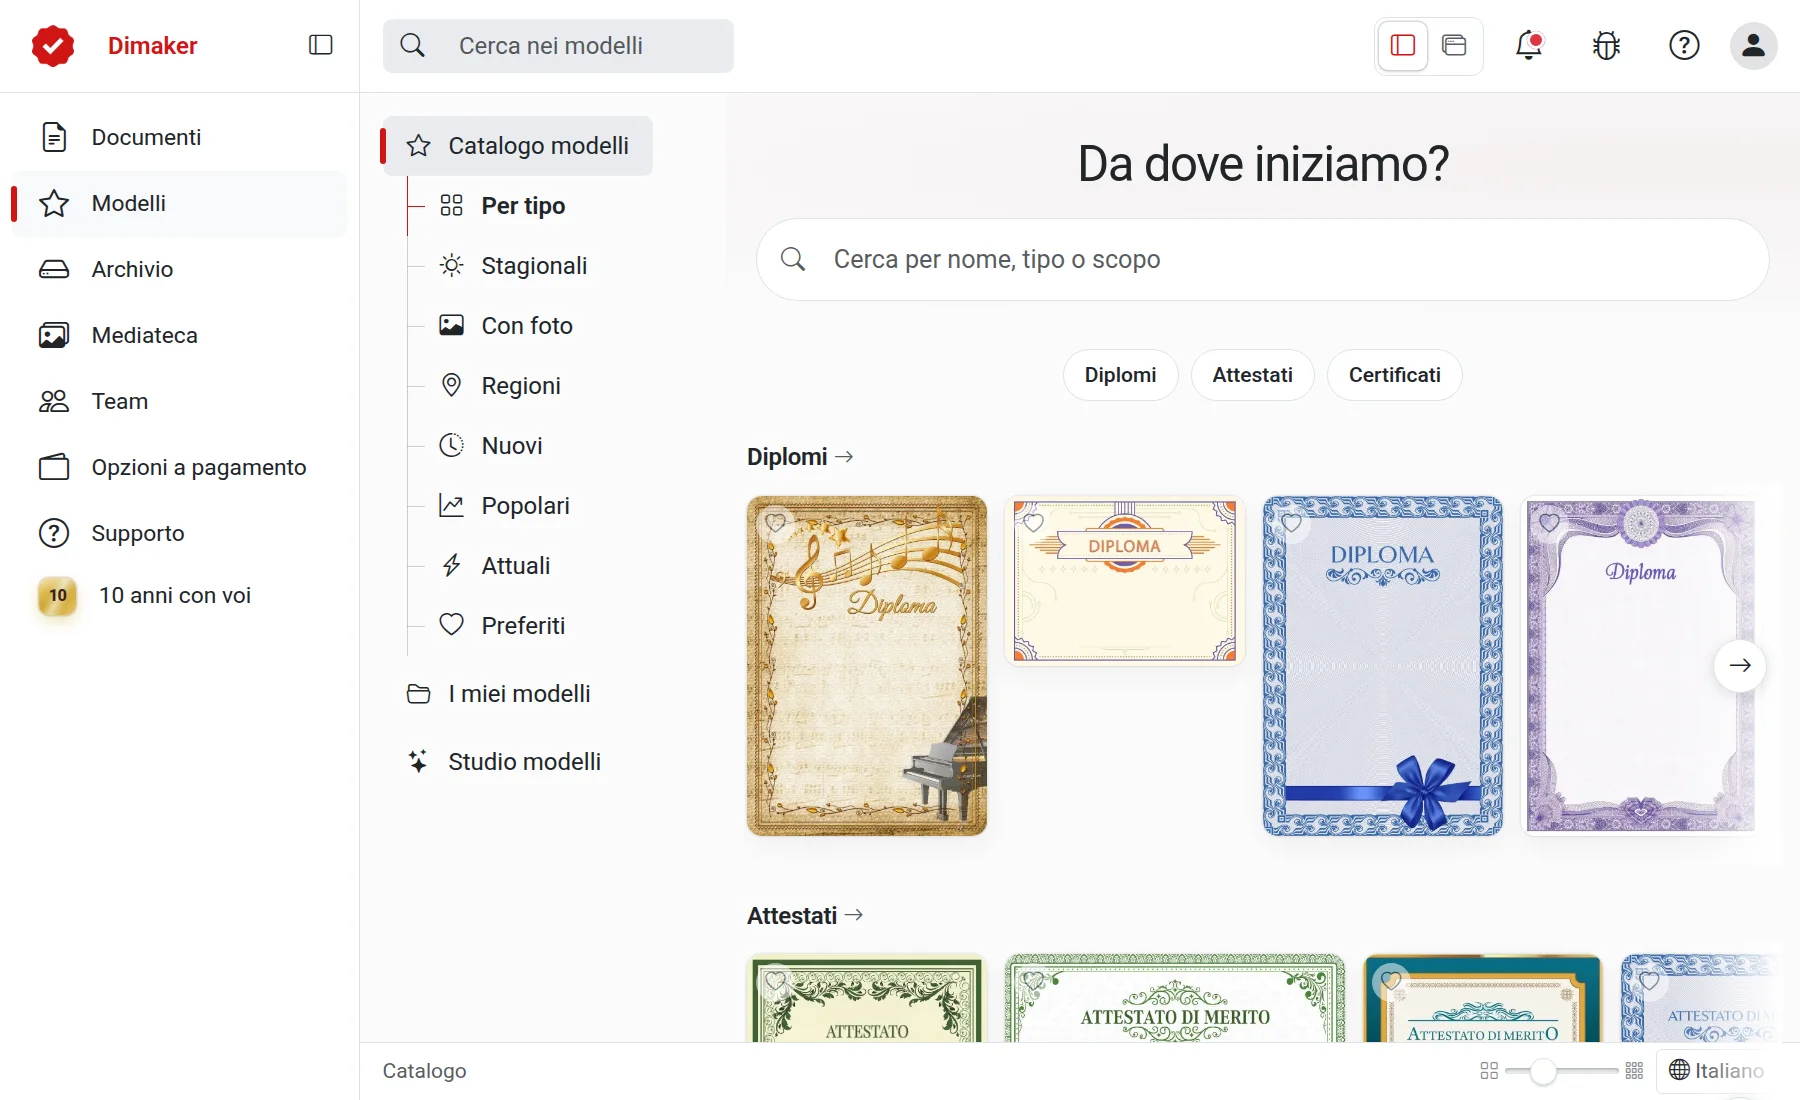The image size is (1800, 1100).
Task: Favorite the purple Diploma template
Action: tap(1549, 522)
